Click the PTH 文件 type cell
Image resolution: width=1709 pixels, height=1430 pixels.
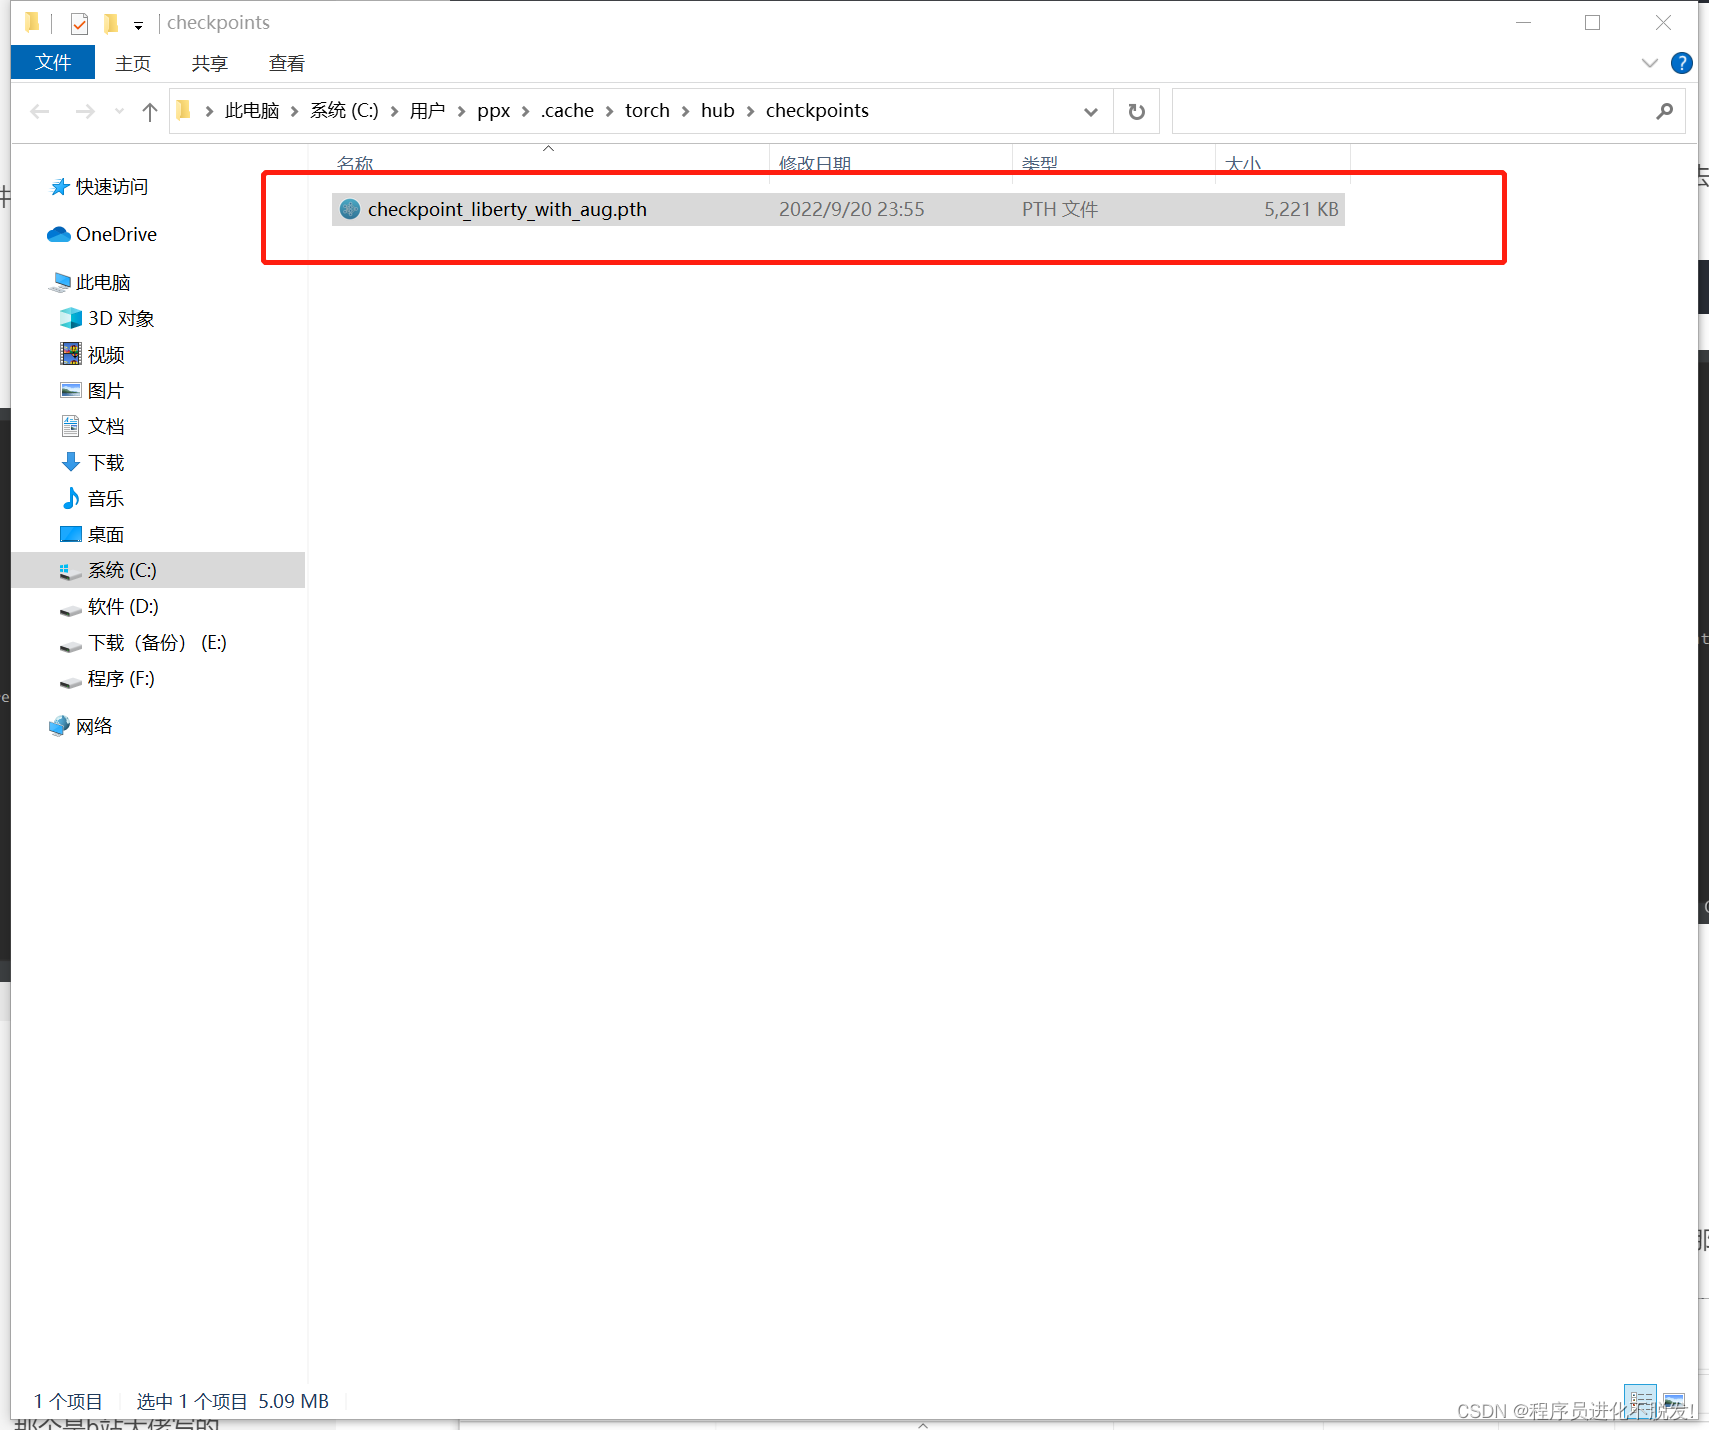[x=1060, y=209]
